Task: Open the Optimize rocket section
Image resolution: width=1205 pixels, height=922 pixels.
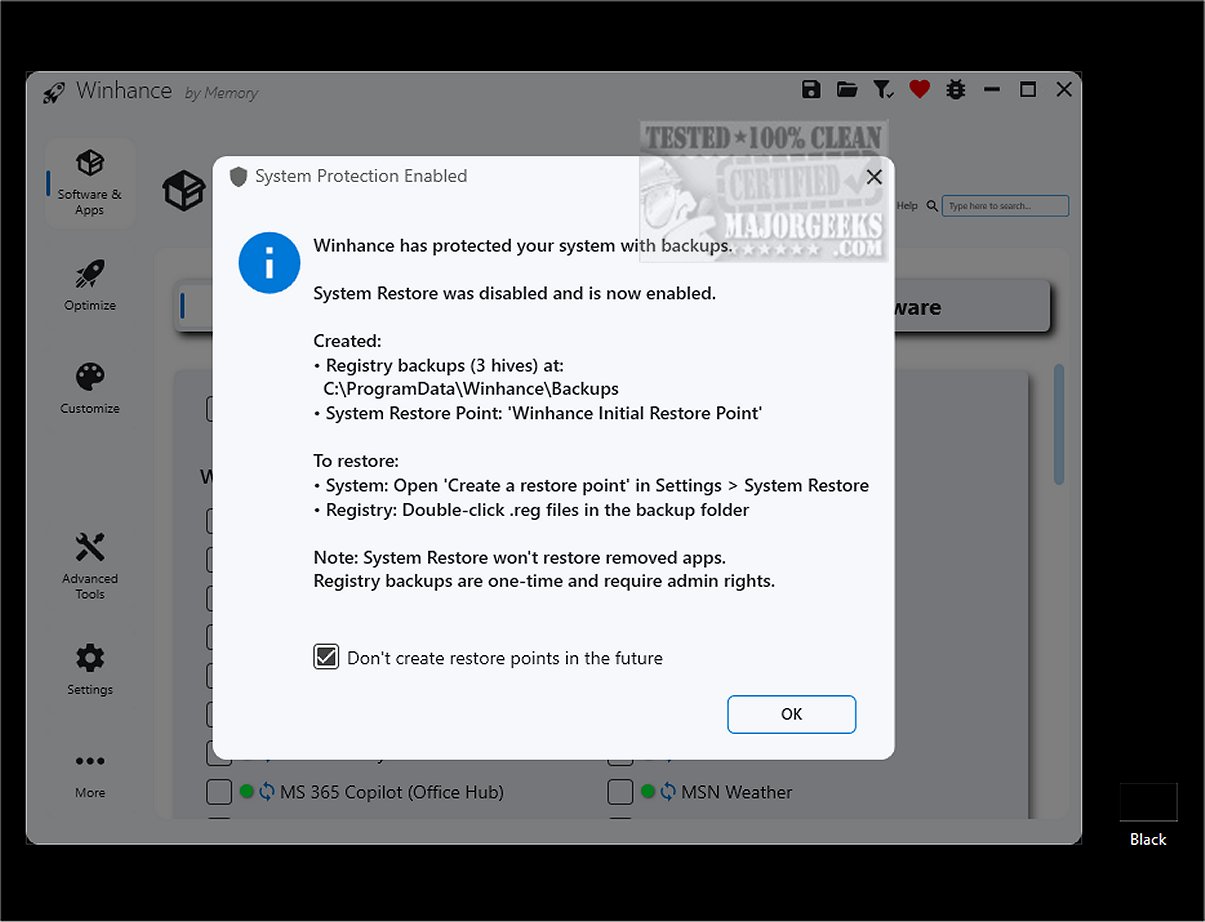Action: [90, 286]
